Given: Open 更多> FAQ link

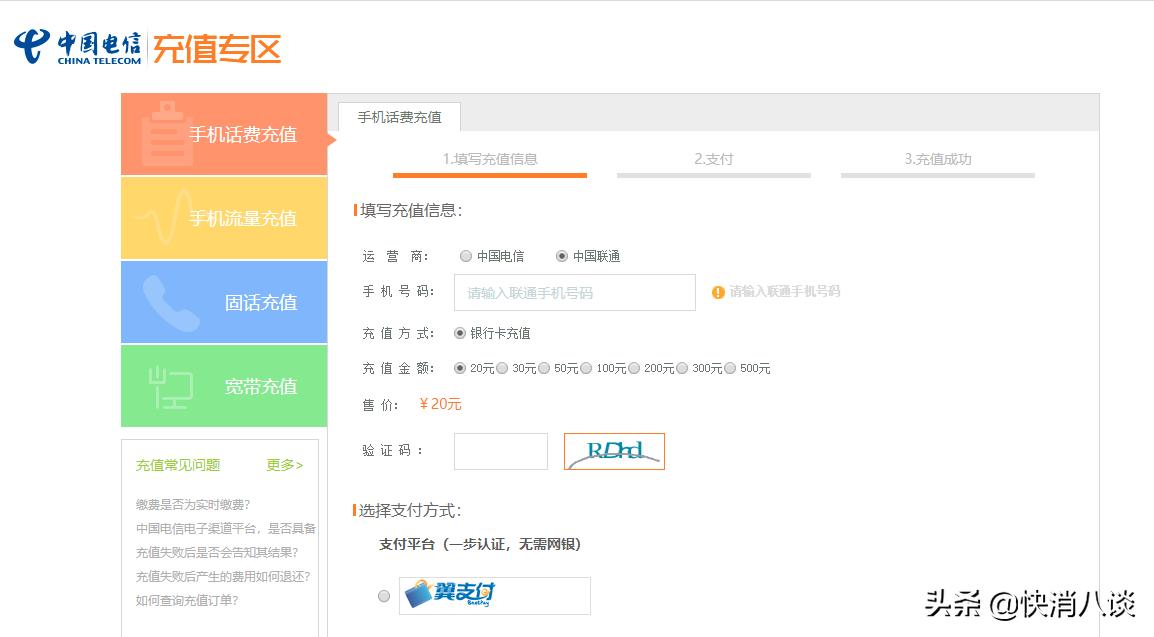Looking at the screenshot, I should [x=284, y=465].
